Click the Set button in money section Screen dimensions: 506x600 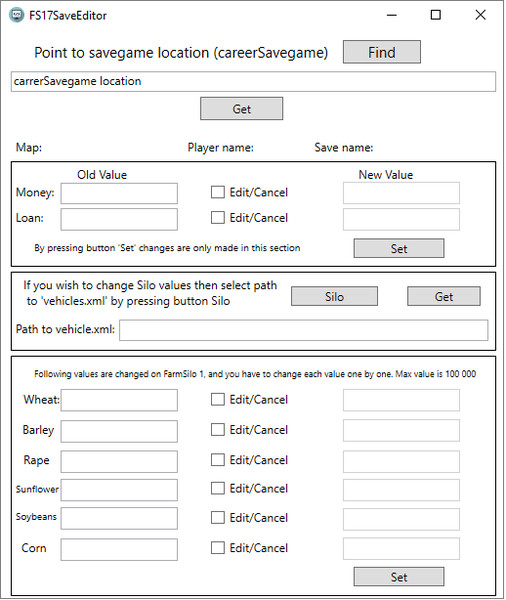399,248
